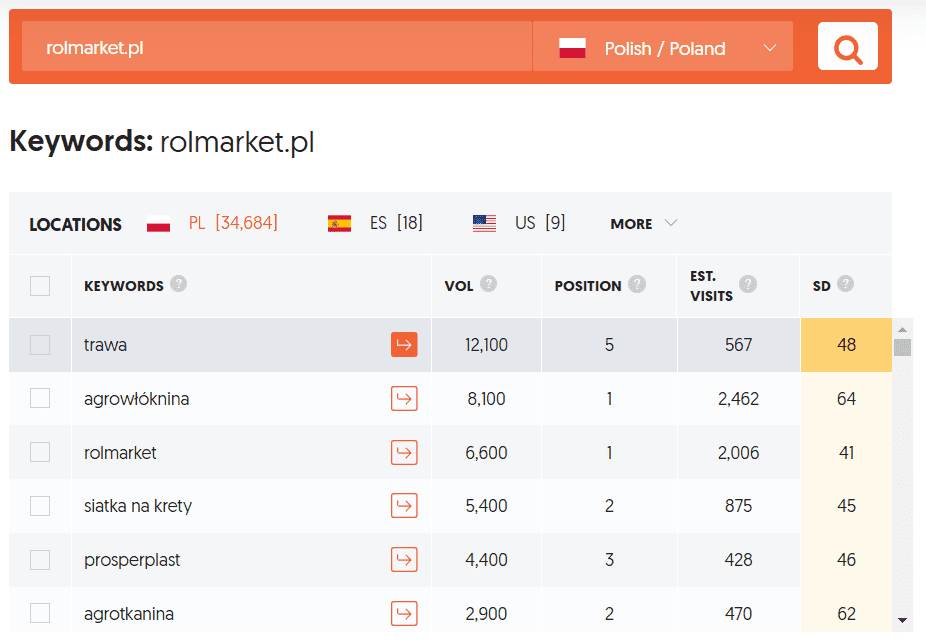Click the arrow icon next to agrotkanina
The width and height of the screenshot is (926, 643).
click(x=404, y=613)
